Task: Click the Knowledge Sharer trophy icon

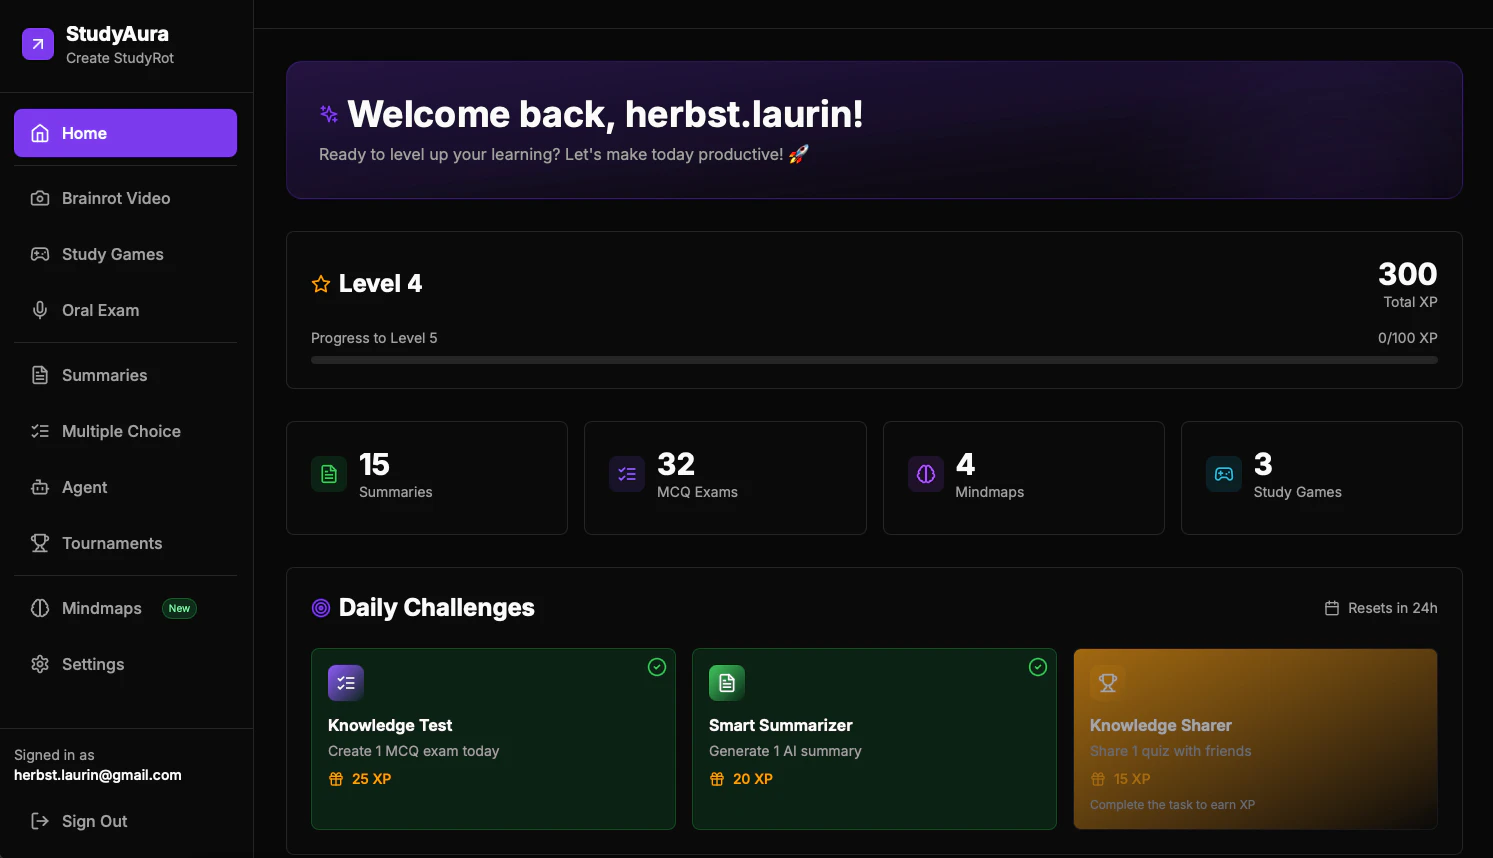Action: (1107, 683)
